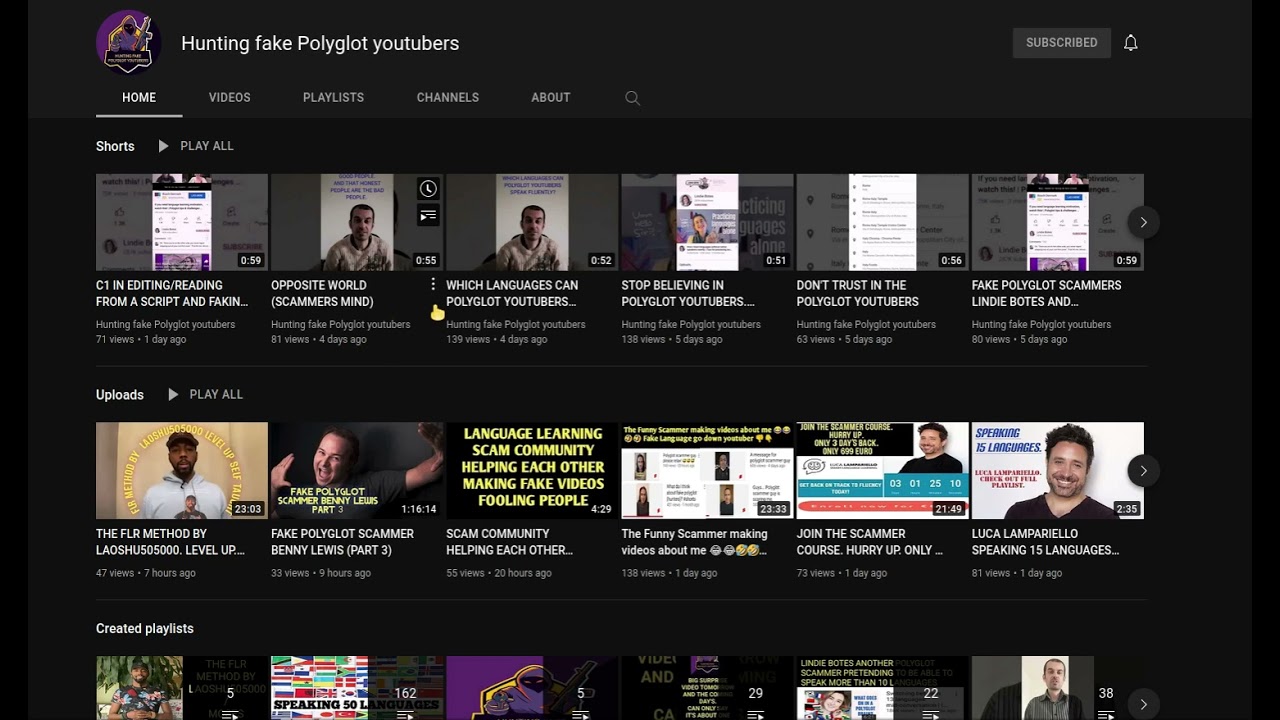
Task: Open FLR Method playlist with 5 videos
Action: 182,688
